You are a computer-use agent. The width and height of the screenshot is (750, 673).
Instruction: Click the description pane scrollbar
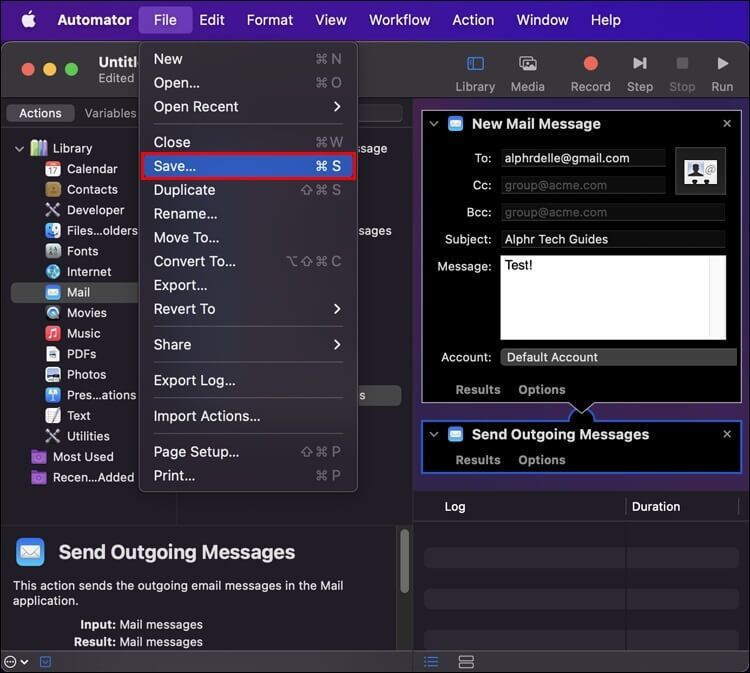pyautogui.click(x=404, y=561)
